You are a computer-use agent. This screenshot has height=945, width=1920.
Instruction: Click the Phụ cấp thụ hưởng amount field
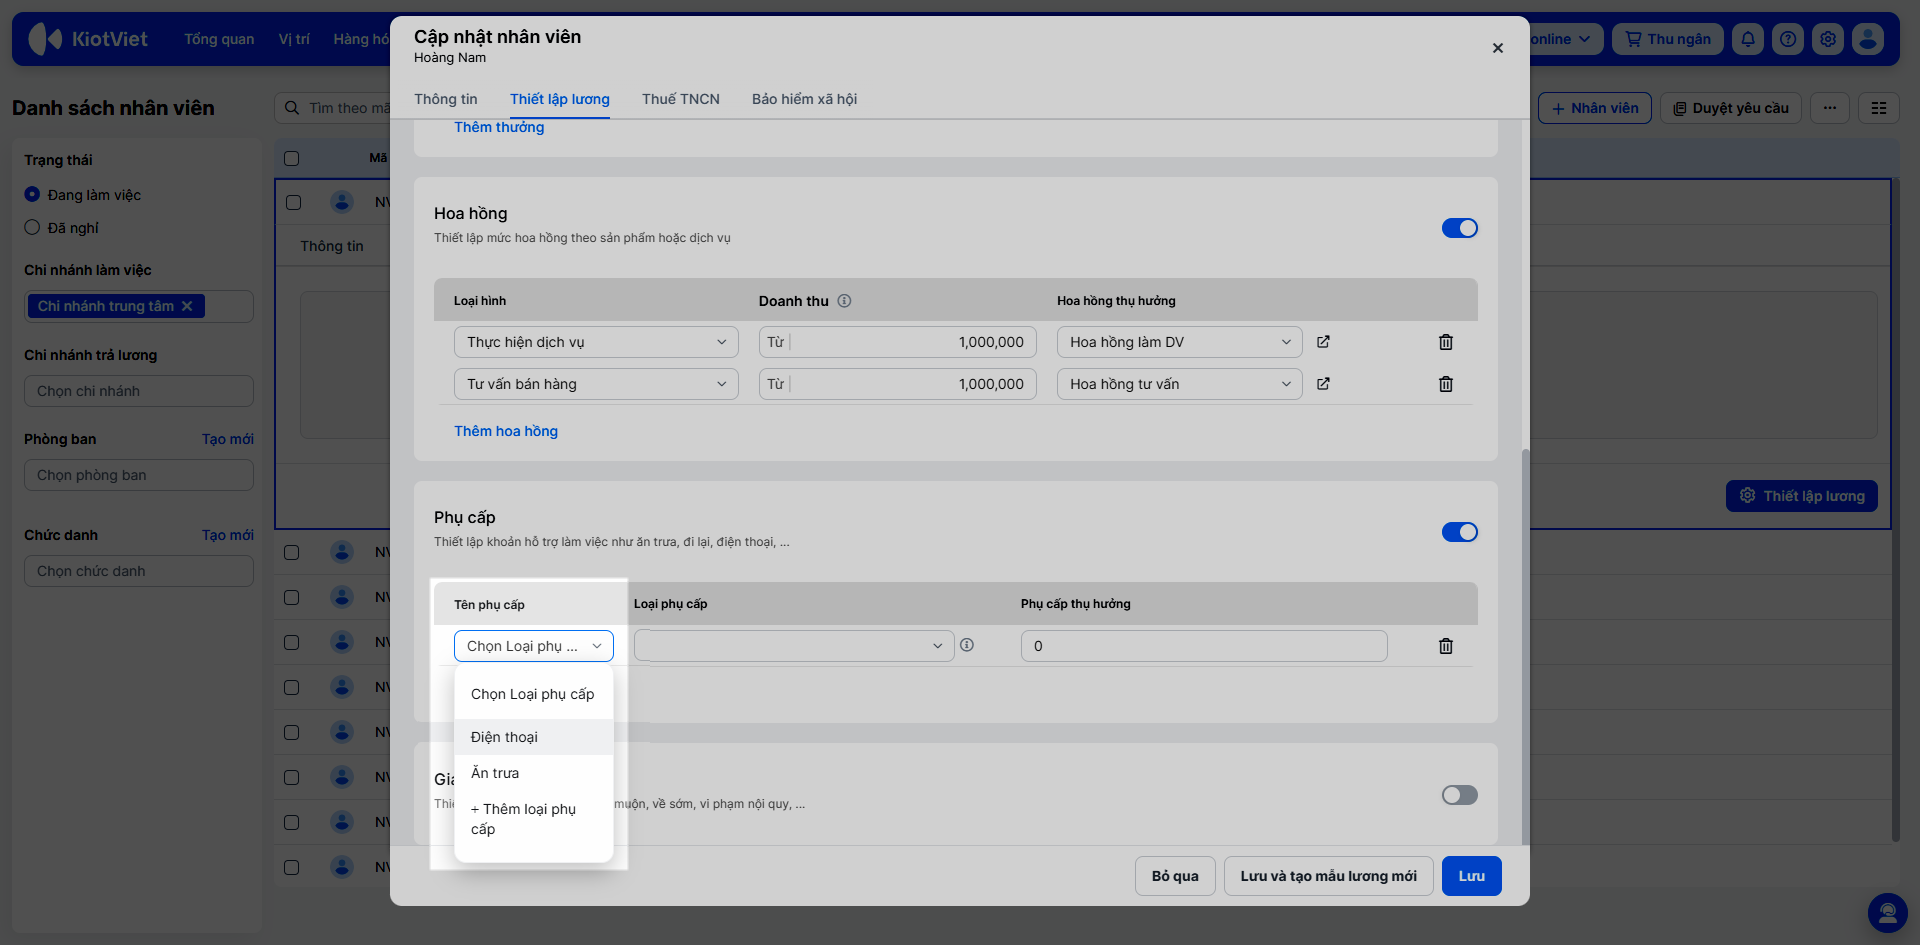pyautogui.click(x=1204, y=646)
